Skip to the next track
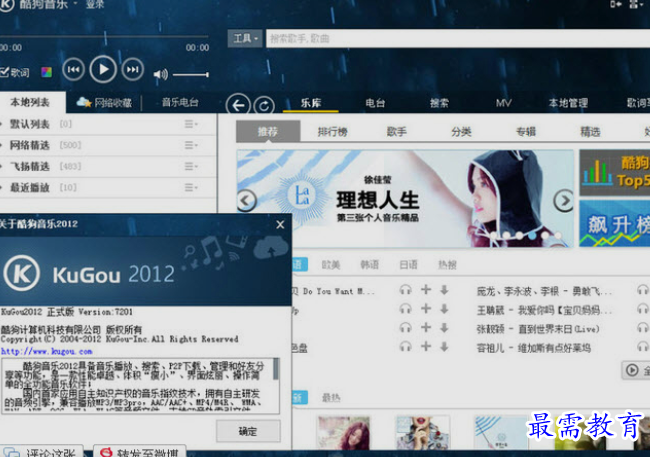The width and height of the screenshot is (650, 457). point(133,69)
